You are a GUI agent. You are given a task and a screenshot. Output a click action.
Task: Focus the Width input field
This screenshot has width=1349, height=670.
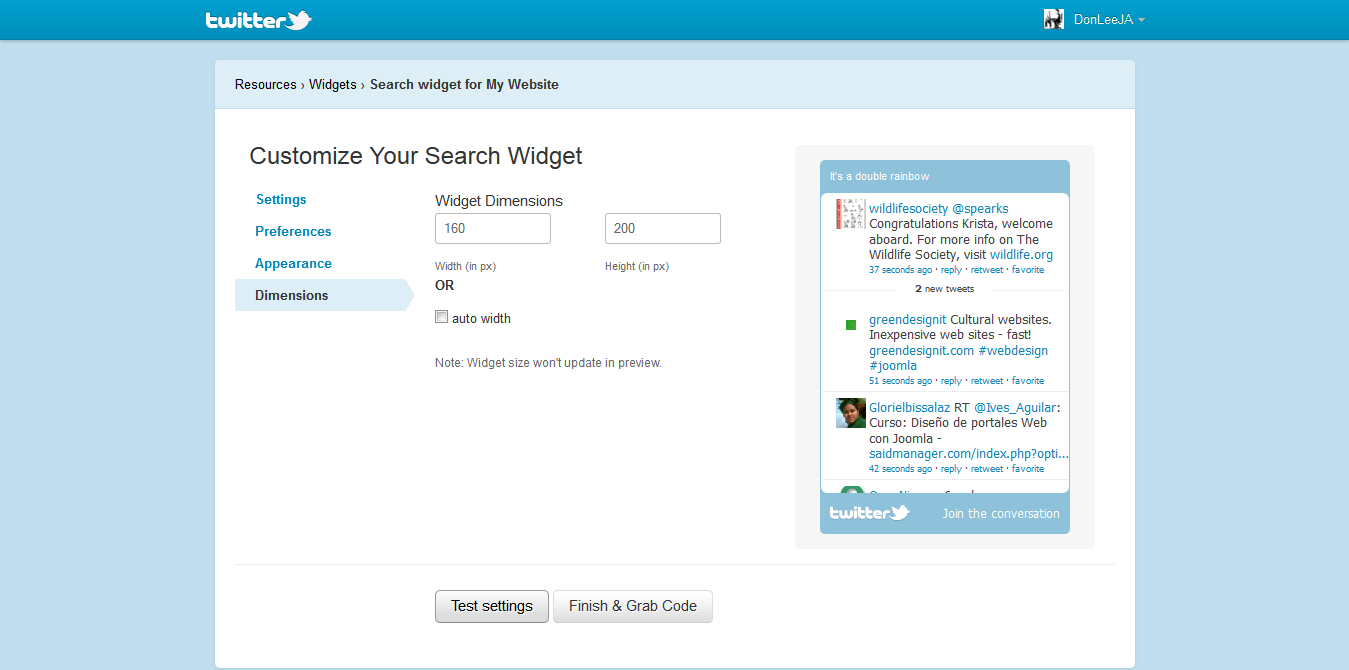click(493, 228)
